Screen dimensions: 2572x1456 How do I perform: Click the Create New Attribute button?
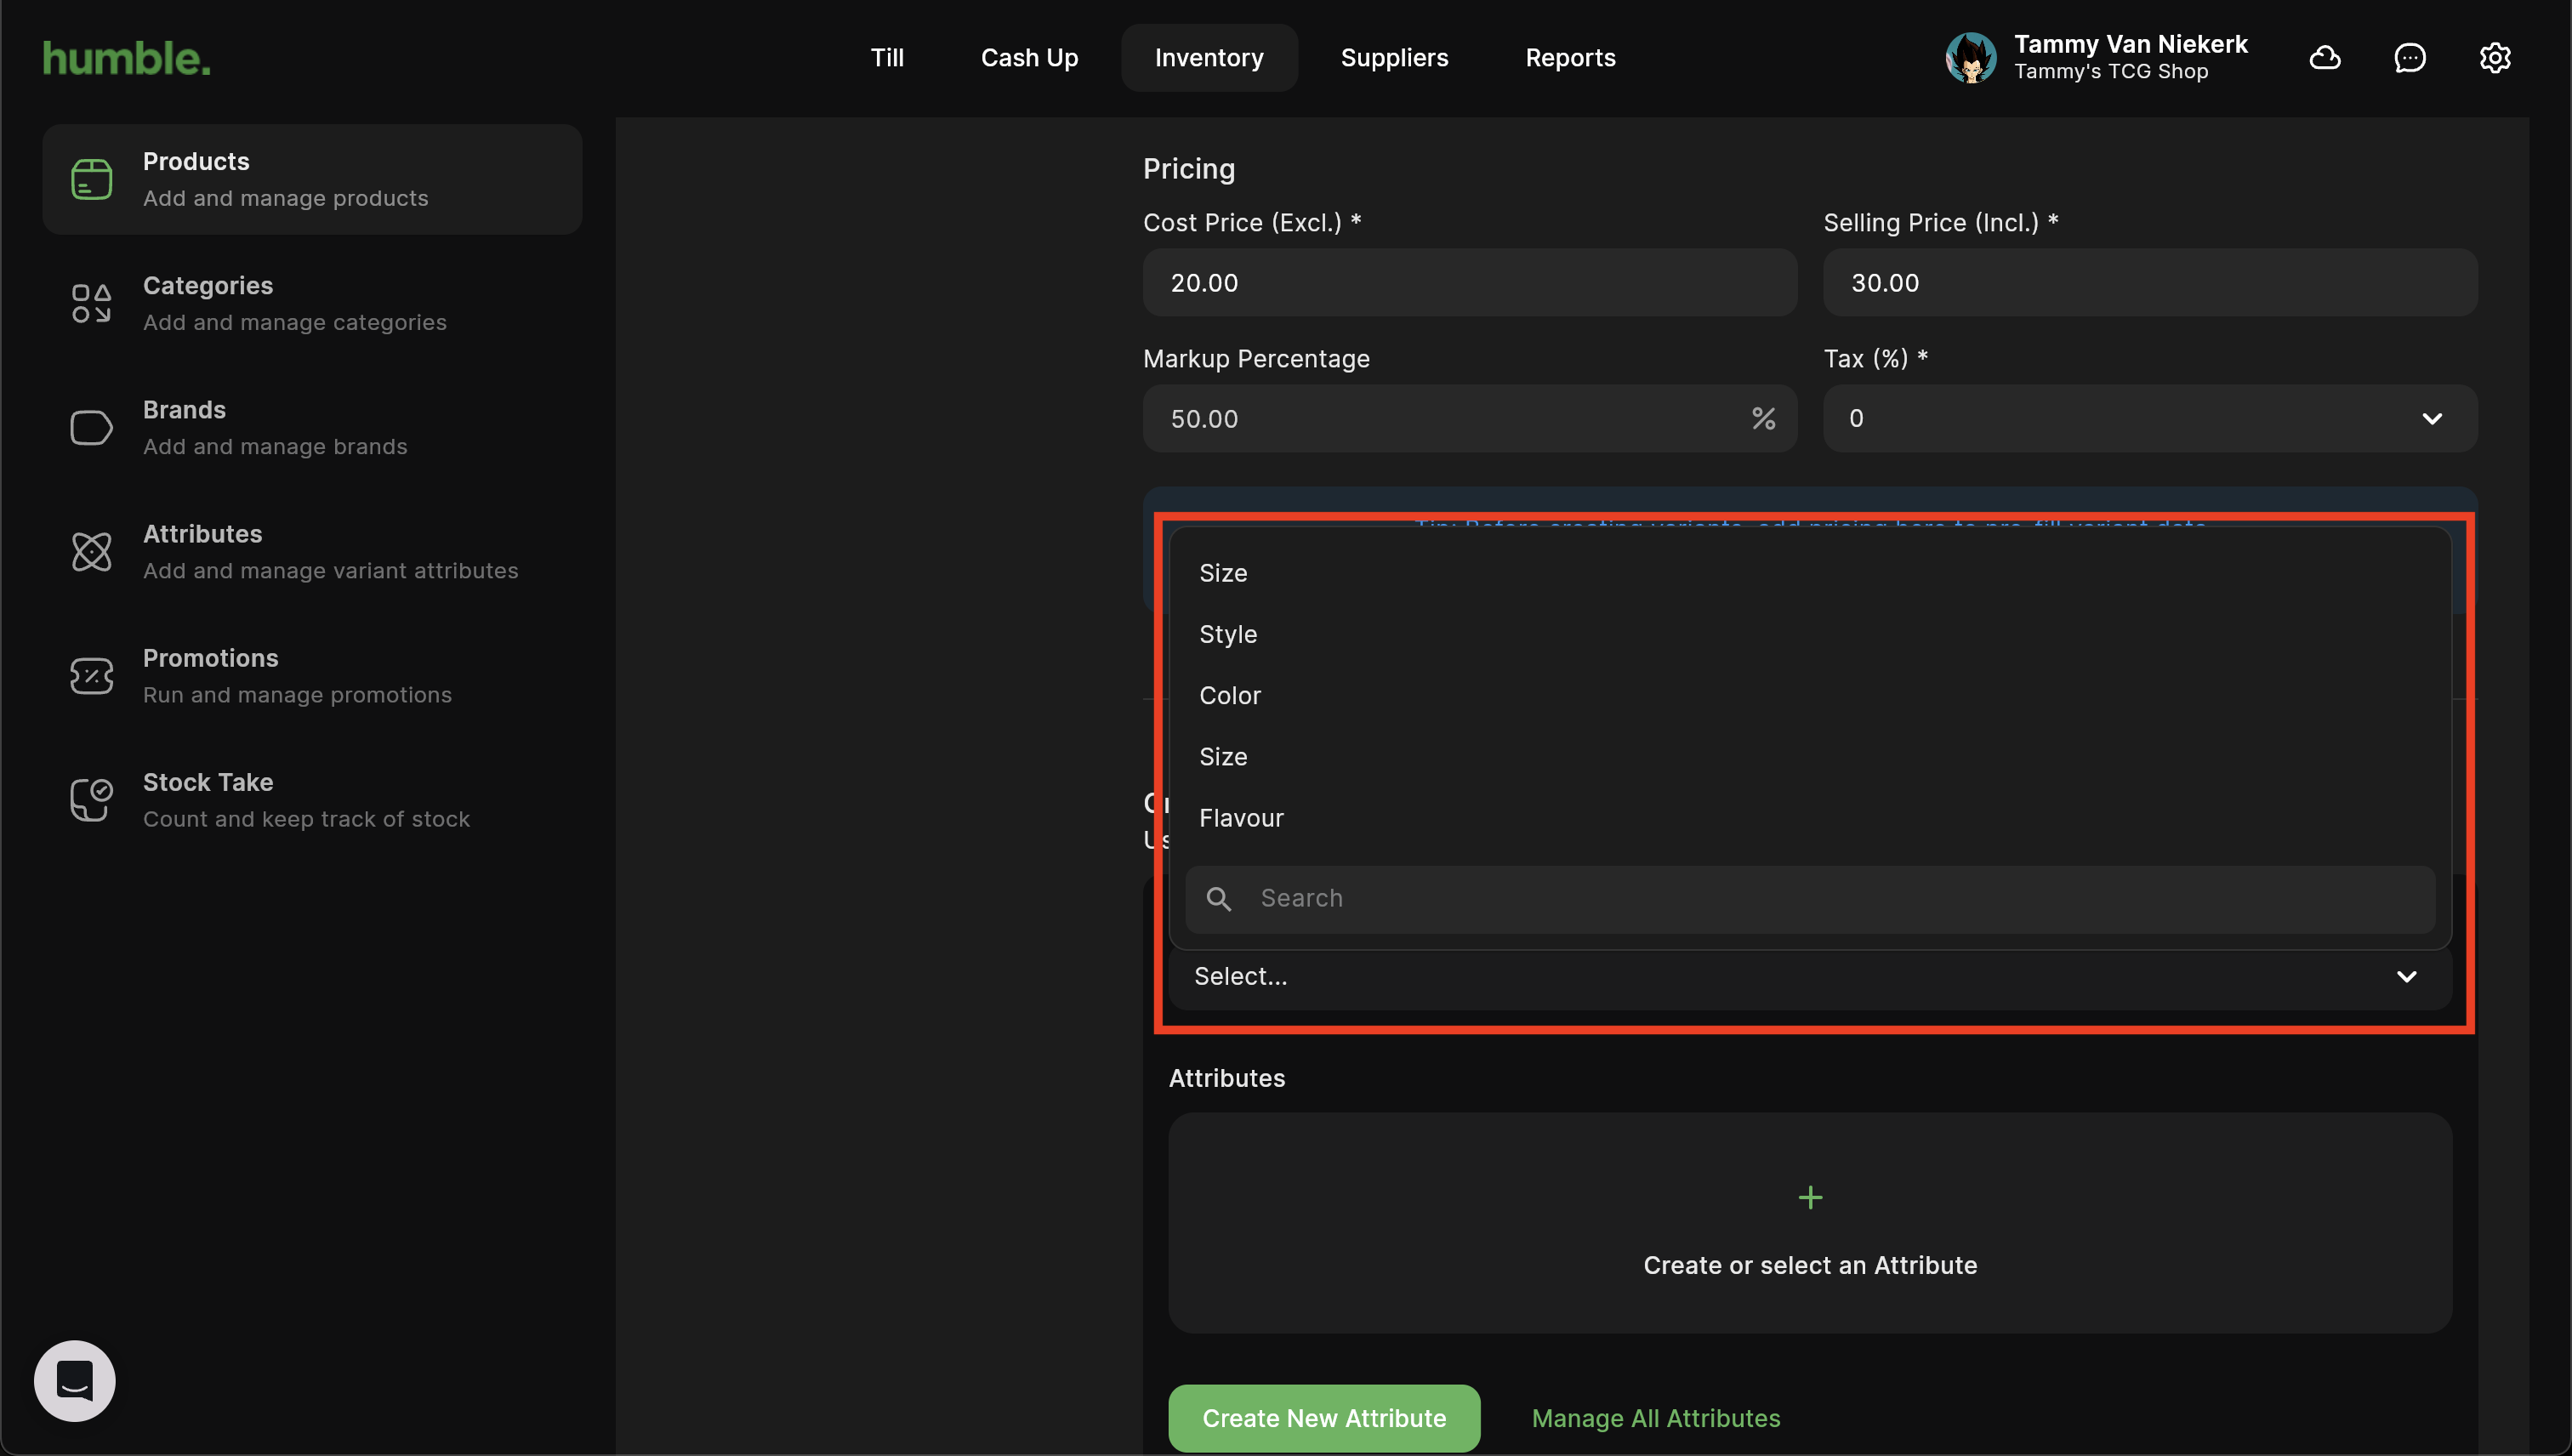tap(1323, 1418)
